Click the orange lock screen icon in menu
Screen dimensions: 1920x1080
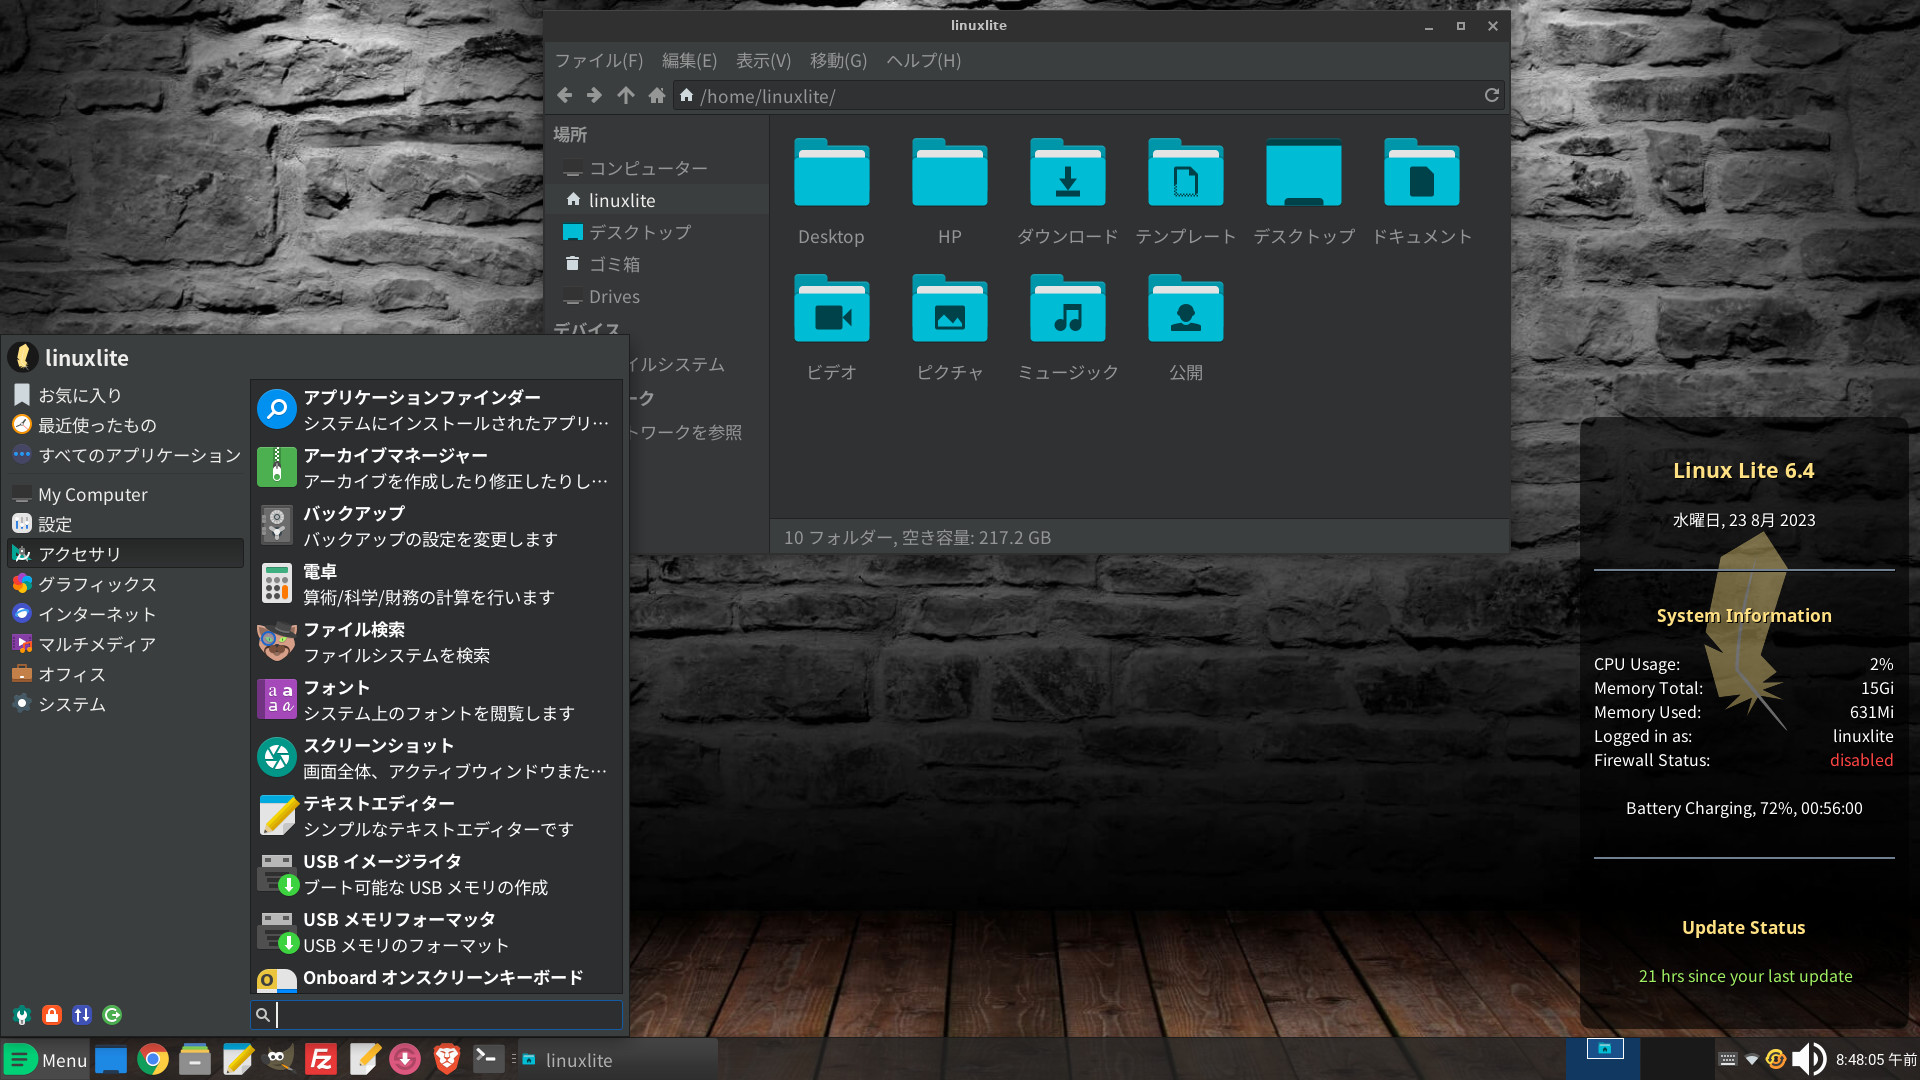point(52,1015)
